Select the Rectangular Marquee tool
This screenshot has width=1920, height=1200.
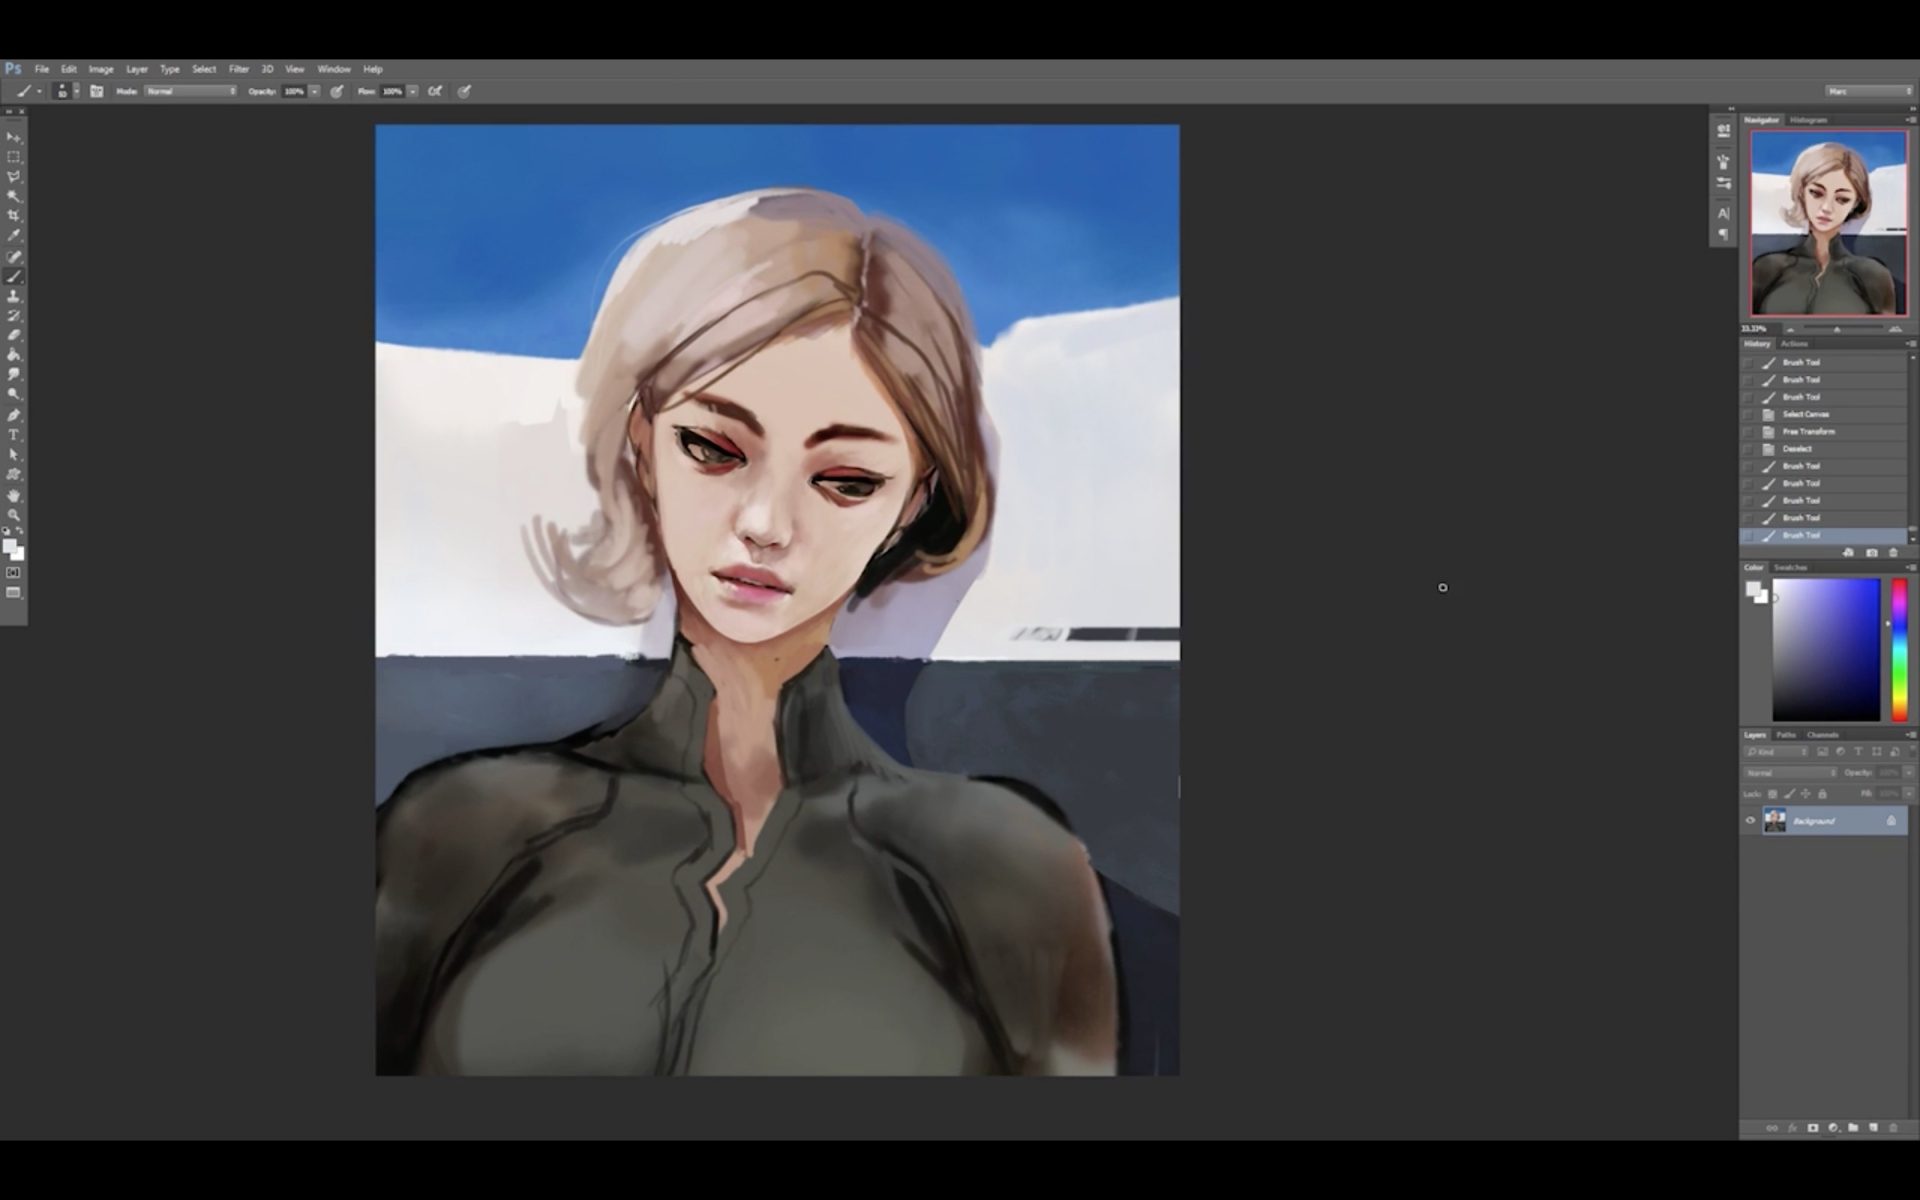coord(14,157)
